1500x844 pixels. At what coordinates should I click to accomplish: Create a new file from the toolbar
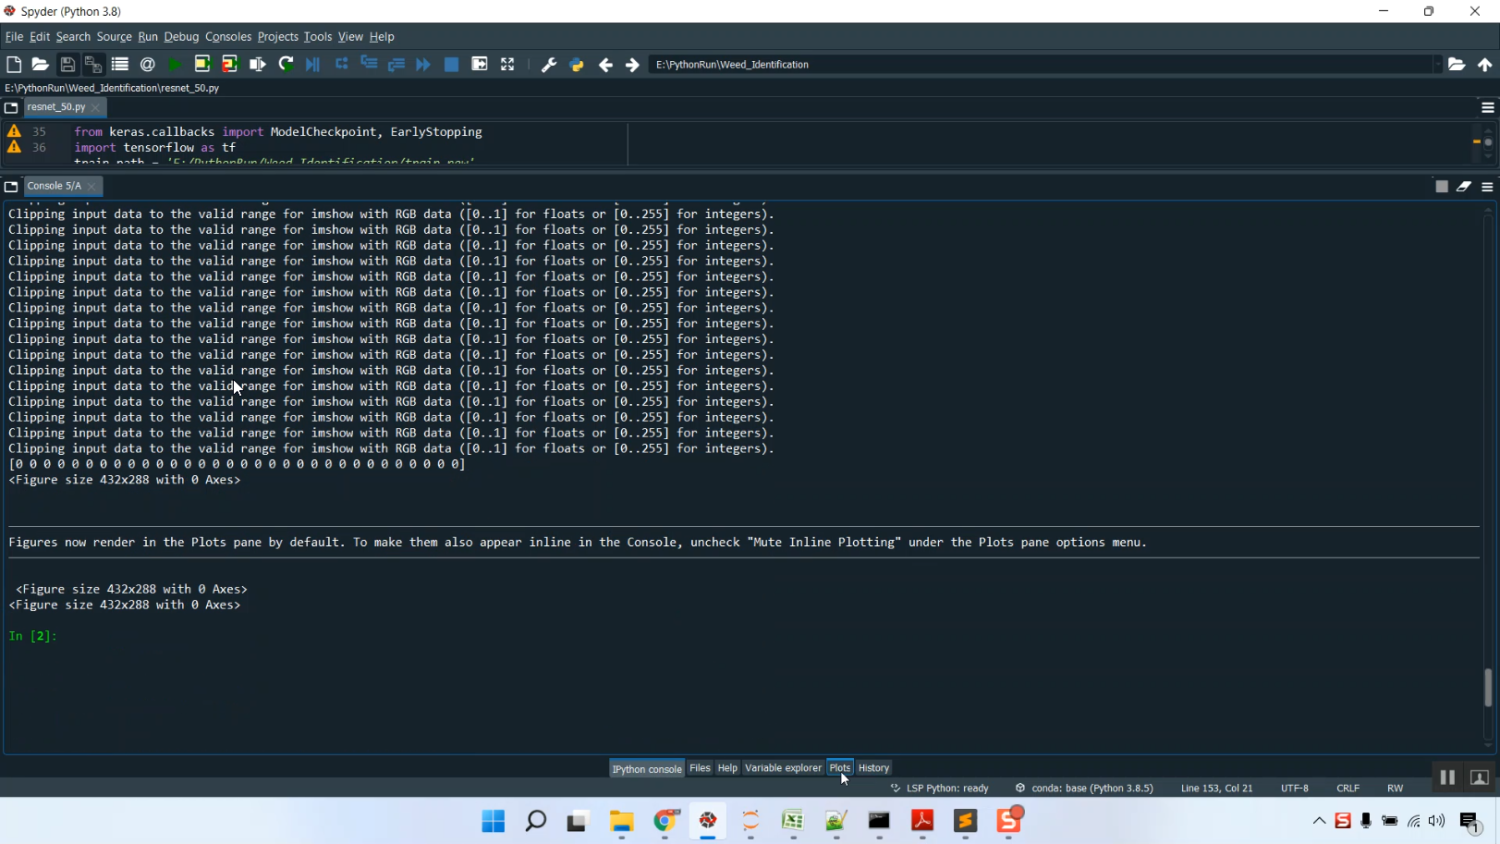tap(14, 64)
